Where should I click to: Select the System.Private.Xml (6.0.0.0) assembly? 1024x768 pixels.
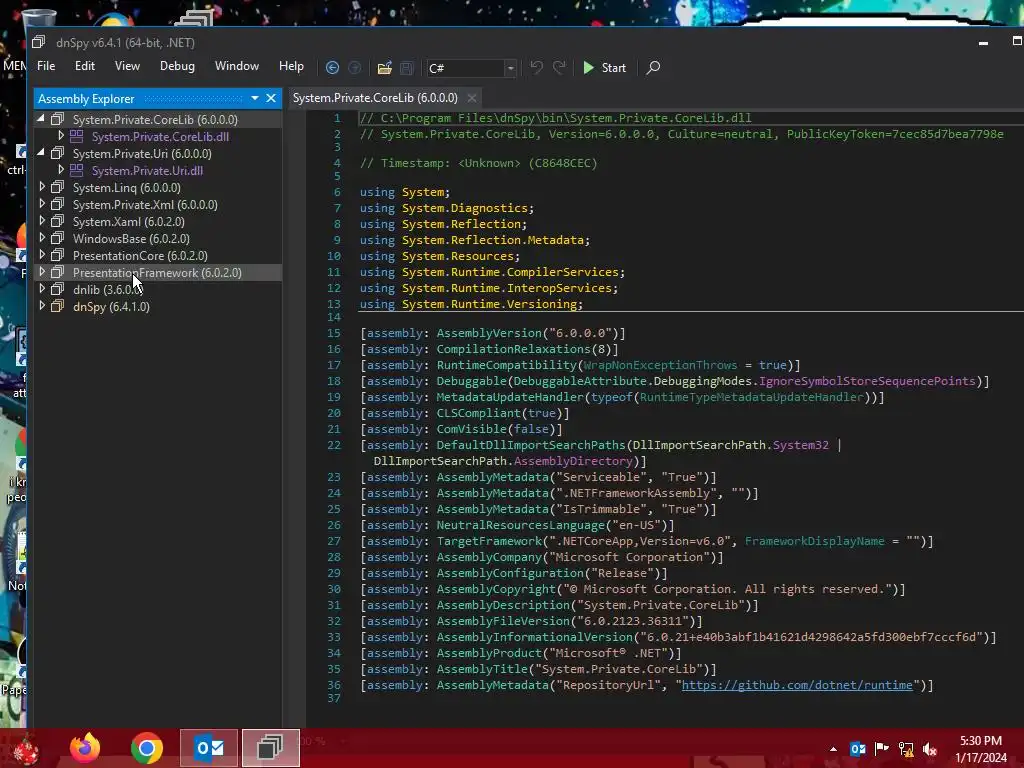click(x=145, y=204)
